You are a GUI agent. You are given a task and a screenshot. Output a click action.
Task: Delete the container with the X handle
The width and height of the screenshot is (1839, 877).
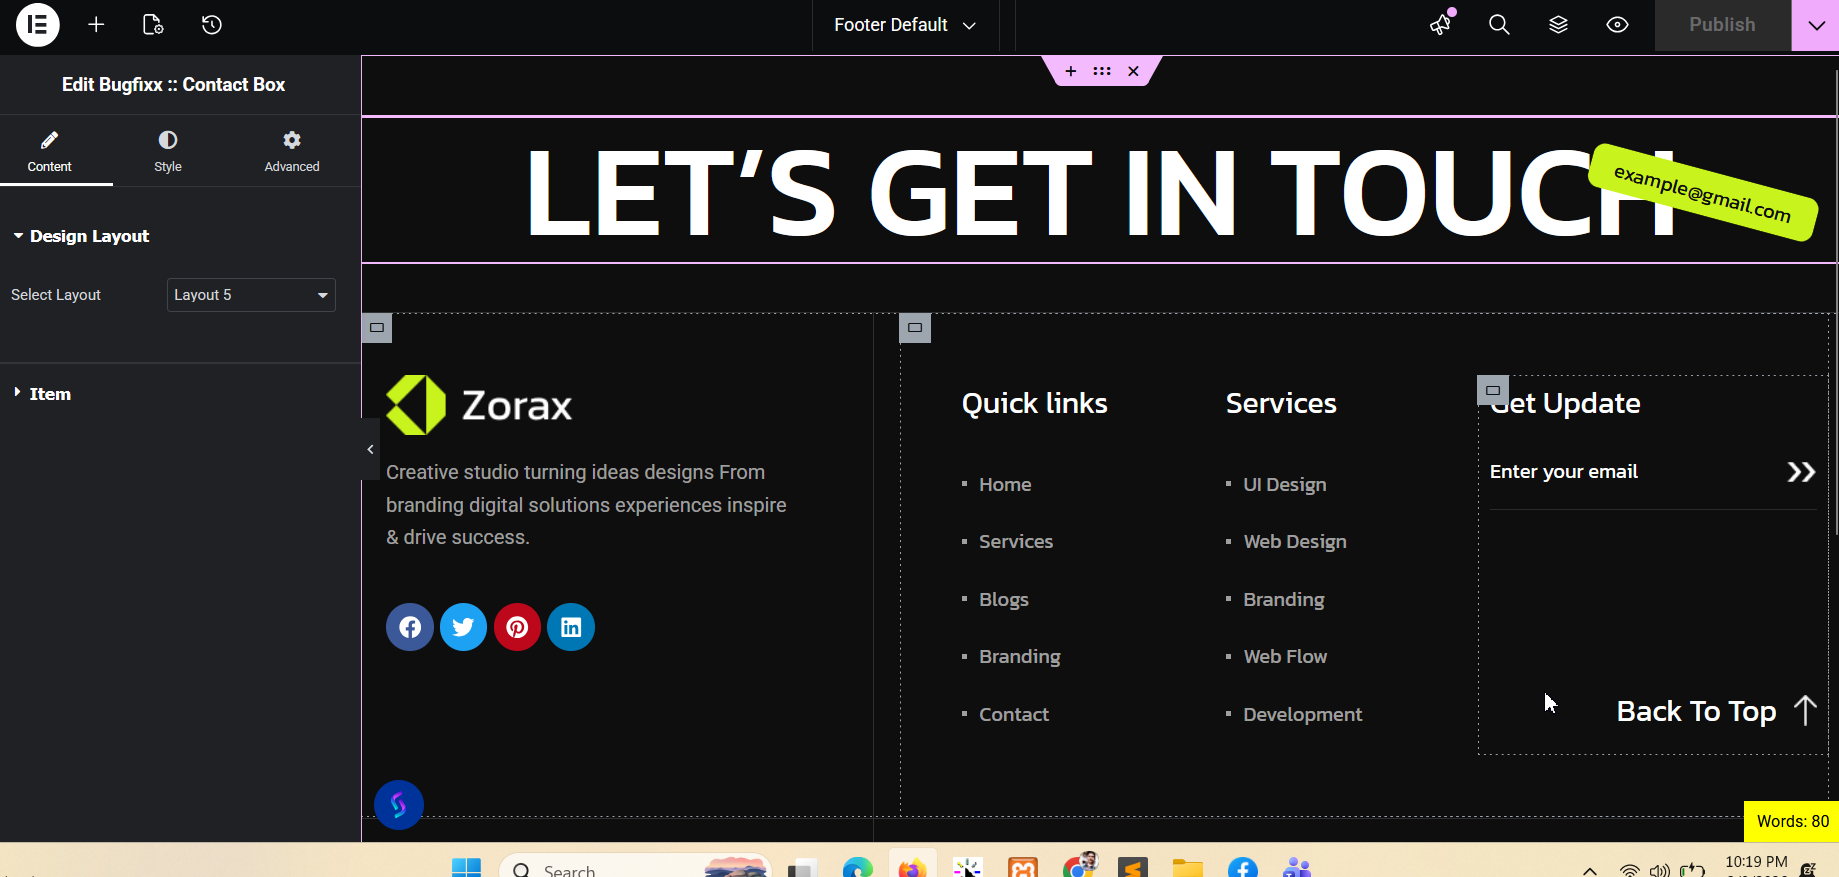(x=1133, y=71)
